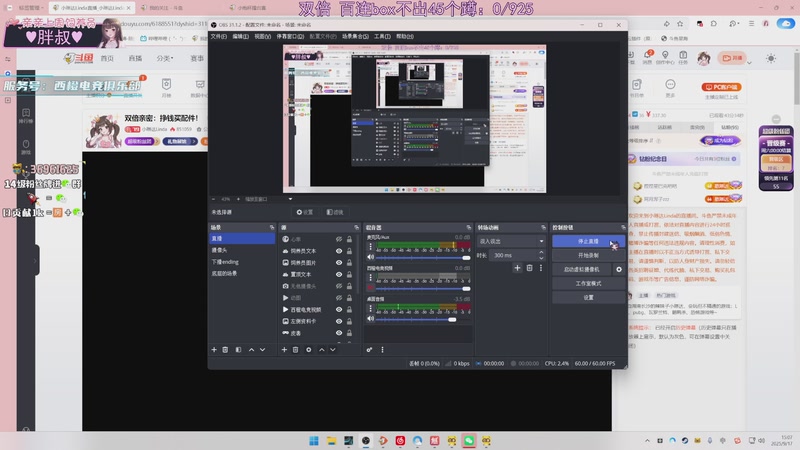Pop out the Scenes dock panel
This screenshot has width=800, height=450.
coord(272,227)
